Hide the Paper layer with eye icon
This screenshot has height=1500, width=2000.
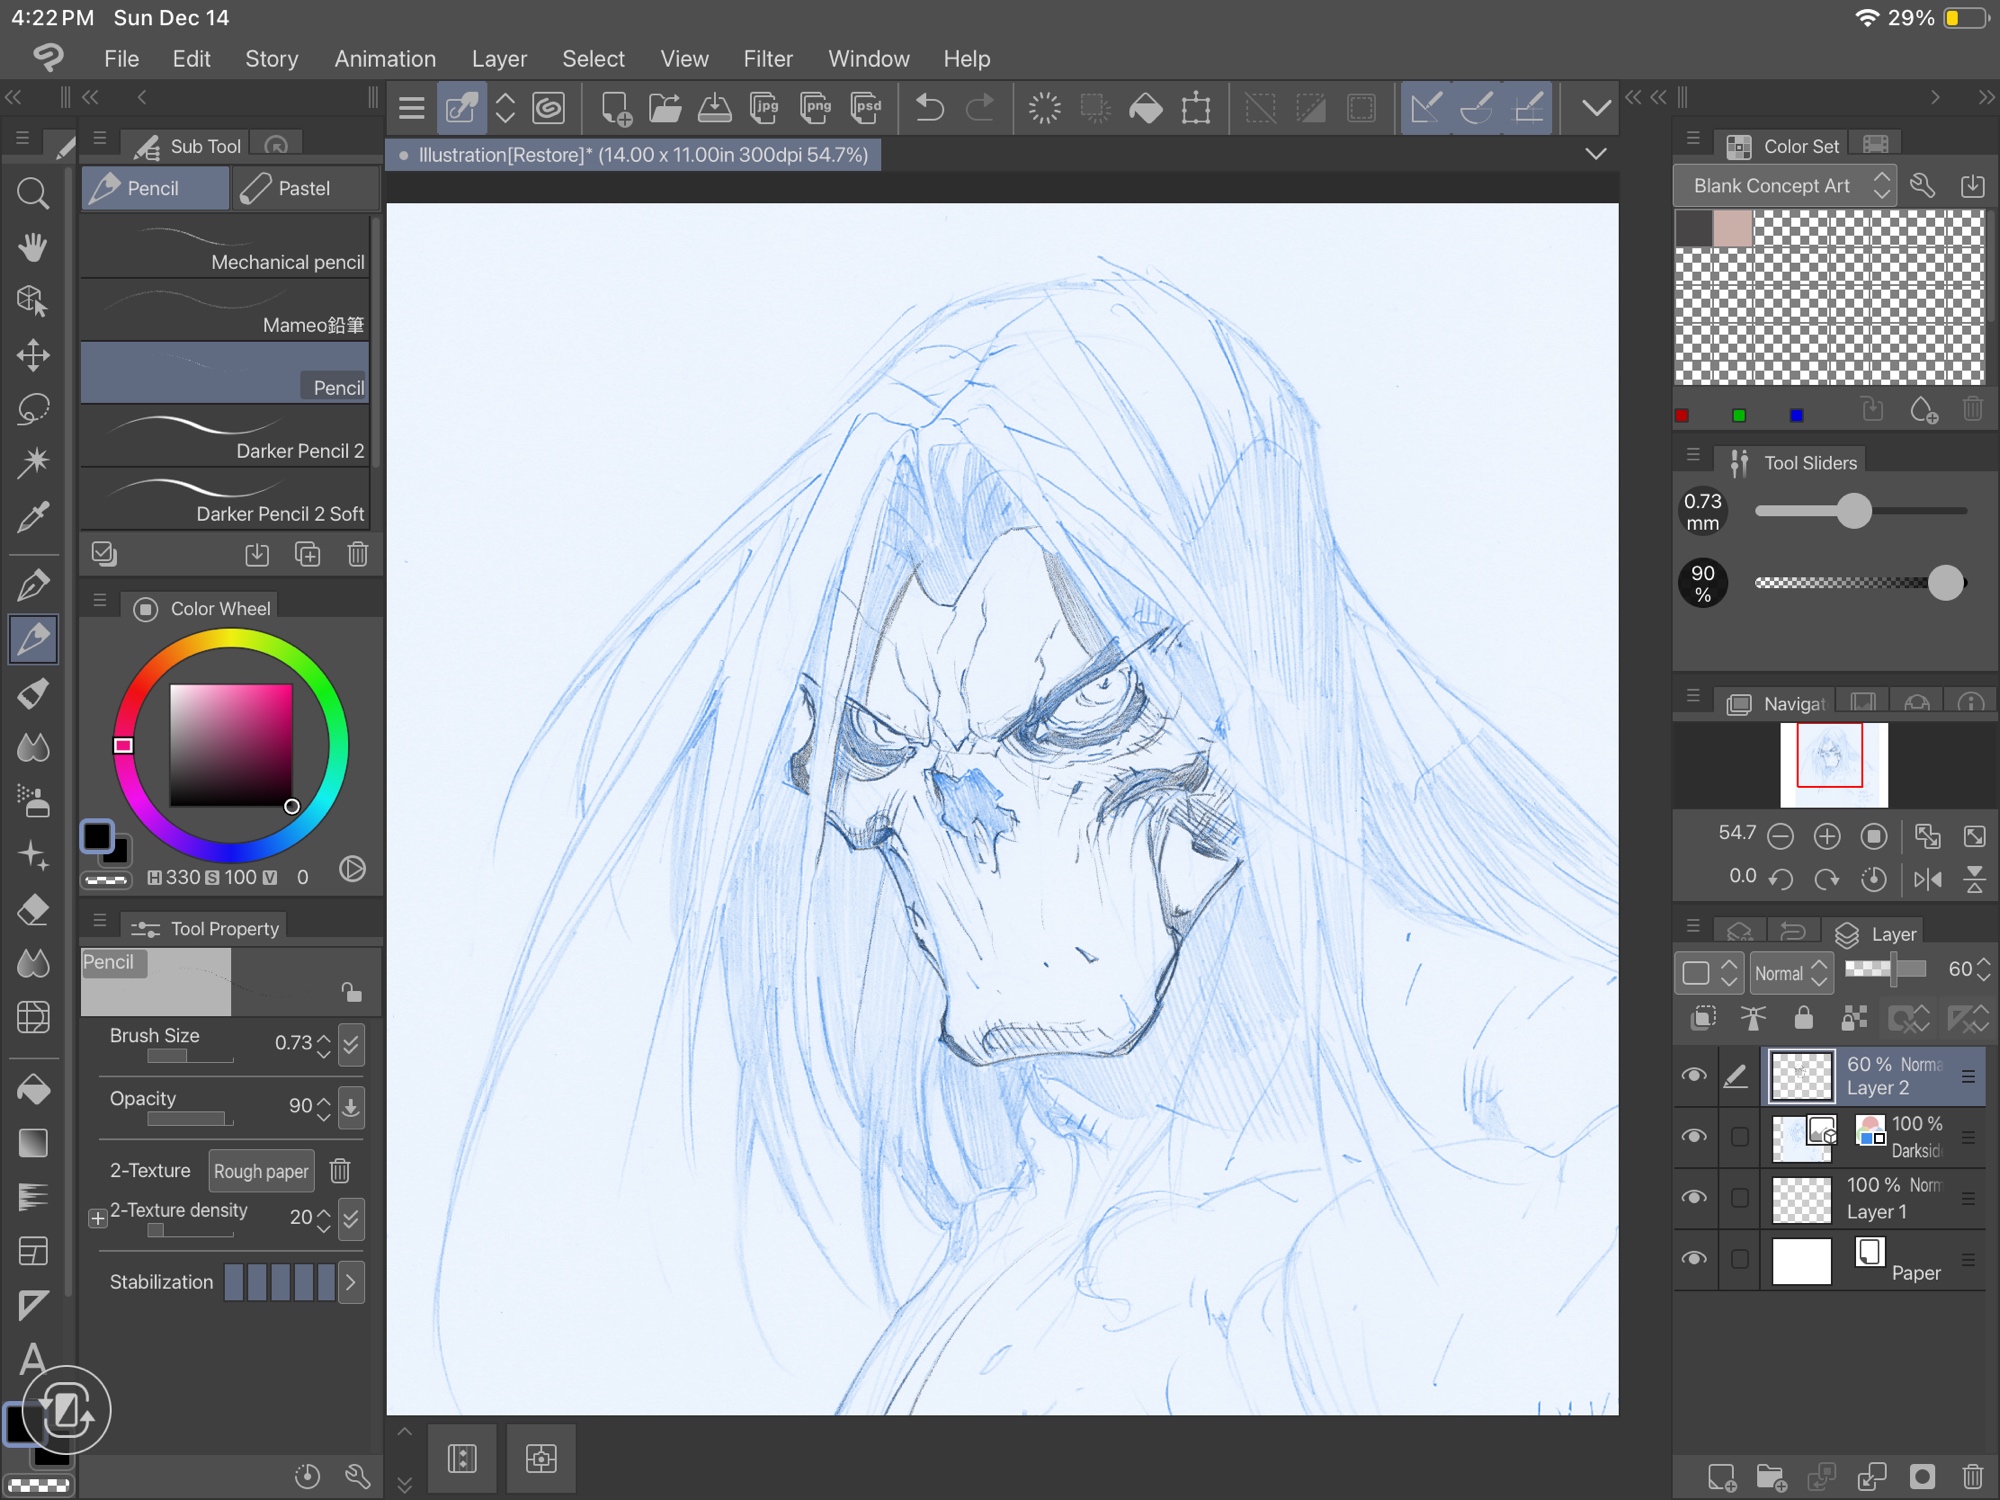pos(1694,1259)
